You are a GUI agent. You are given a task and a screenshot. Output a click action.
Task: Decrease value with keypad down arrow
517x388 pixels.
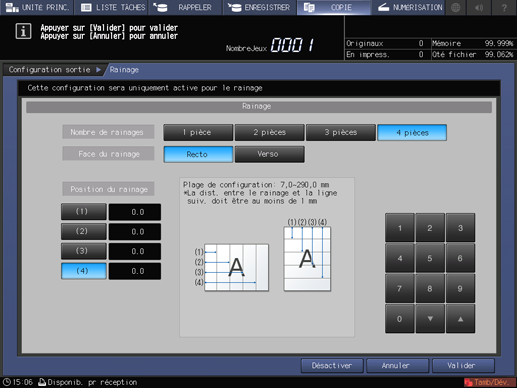pos(430,319)
